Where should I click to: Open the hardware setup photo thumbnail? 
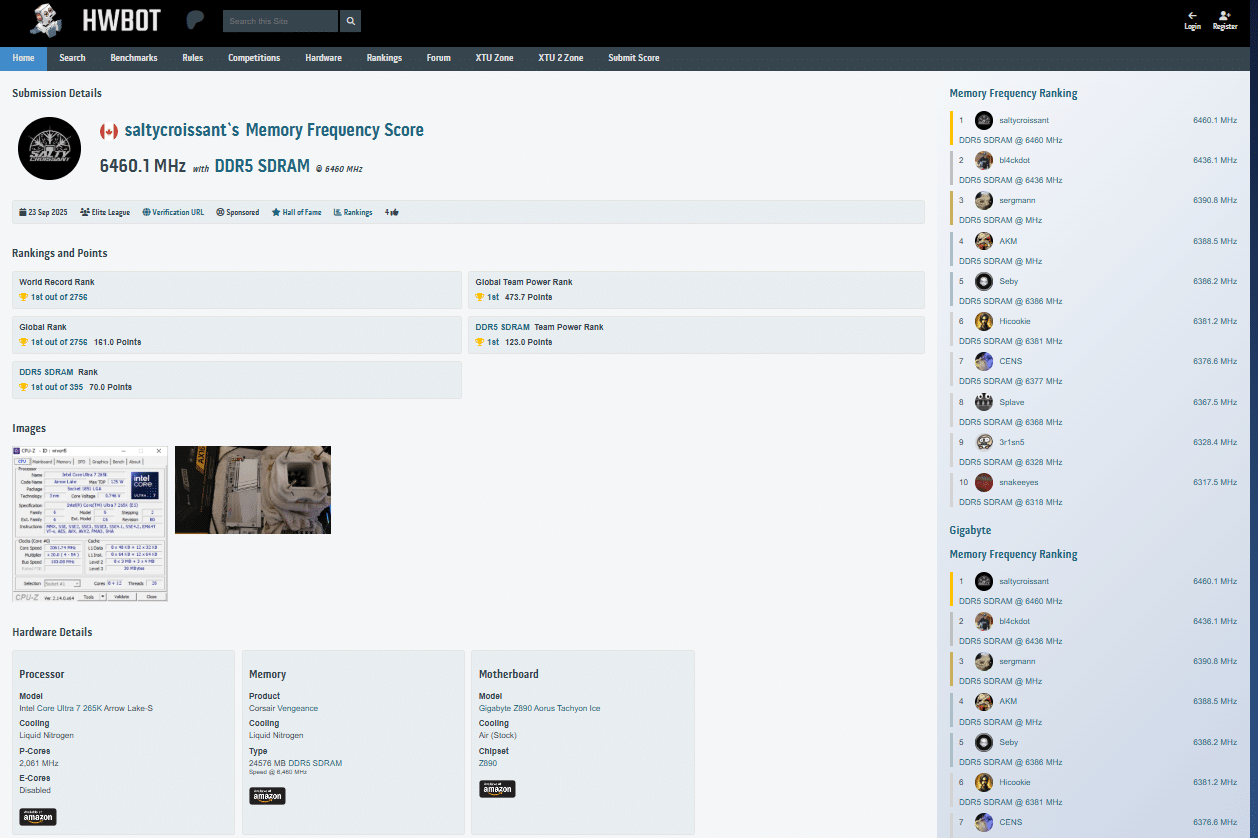click(x=252, y=489)
